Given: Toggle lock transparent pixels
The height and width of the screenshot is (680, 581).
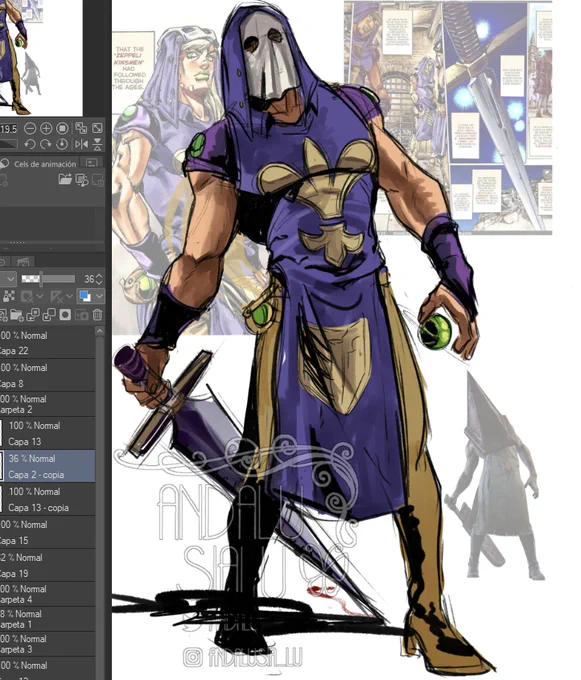Looking at the screenshot, I should pos(8,296).
